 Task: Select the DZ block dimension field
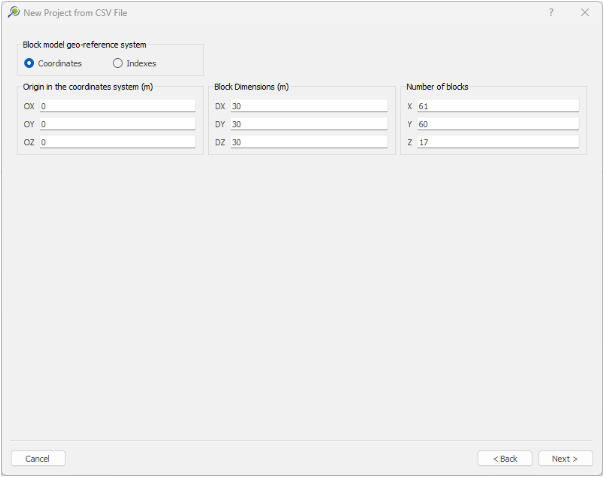point(309,142)
